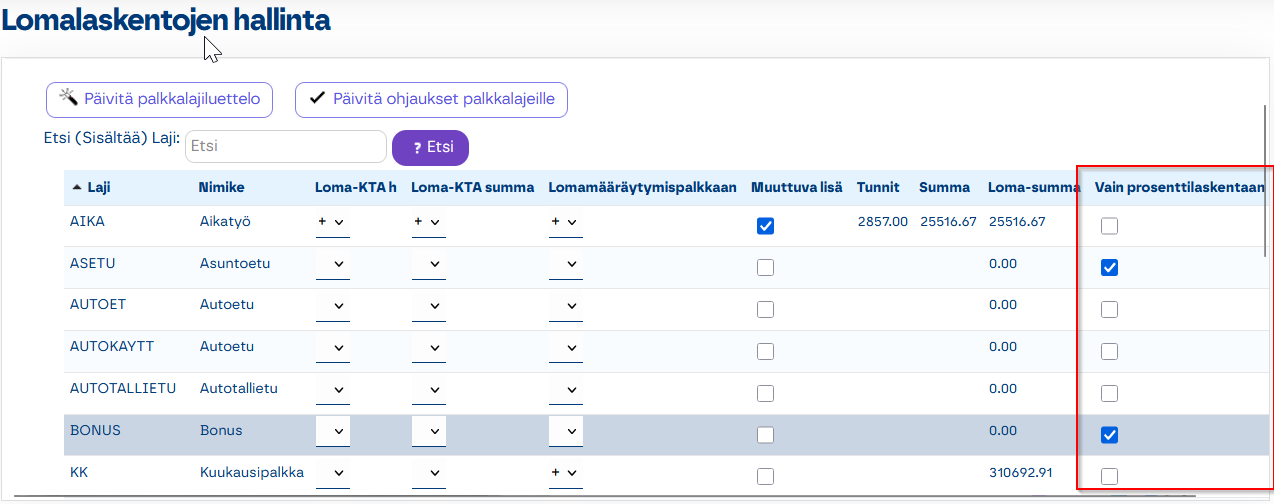Image resolution: width=1274 pixels, height=504 pixels.
Task: Click the magic wand icon on Päivitä palkkalajiluettelo
Action: point(68,98)
